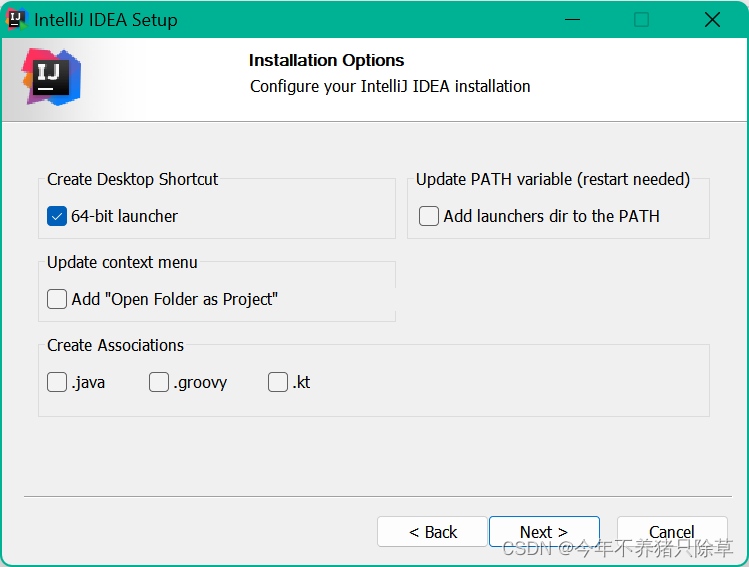Go to previous step with Back button
This screenshot has width=749, height=567.
[x=432, y=532]
